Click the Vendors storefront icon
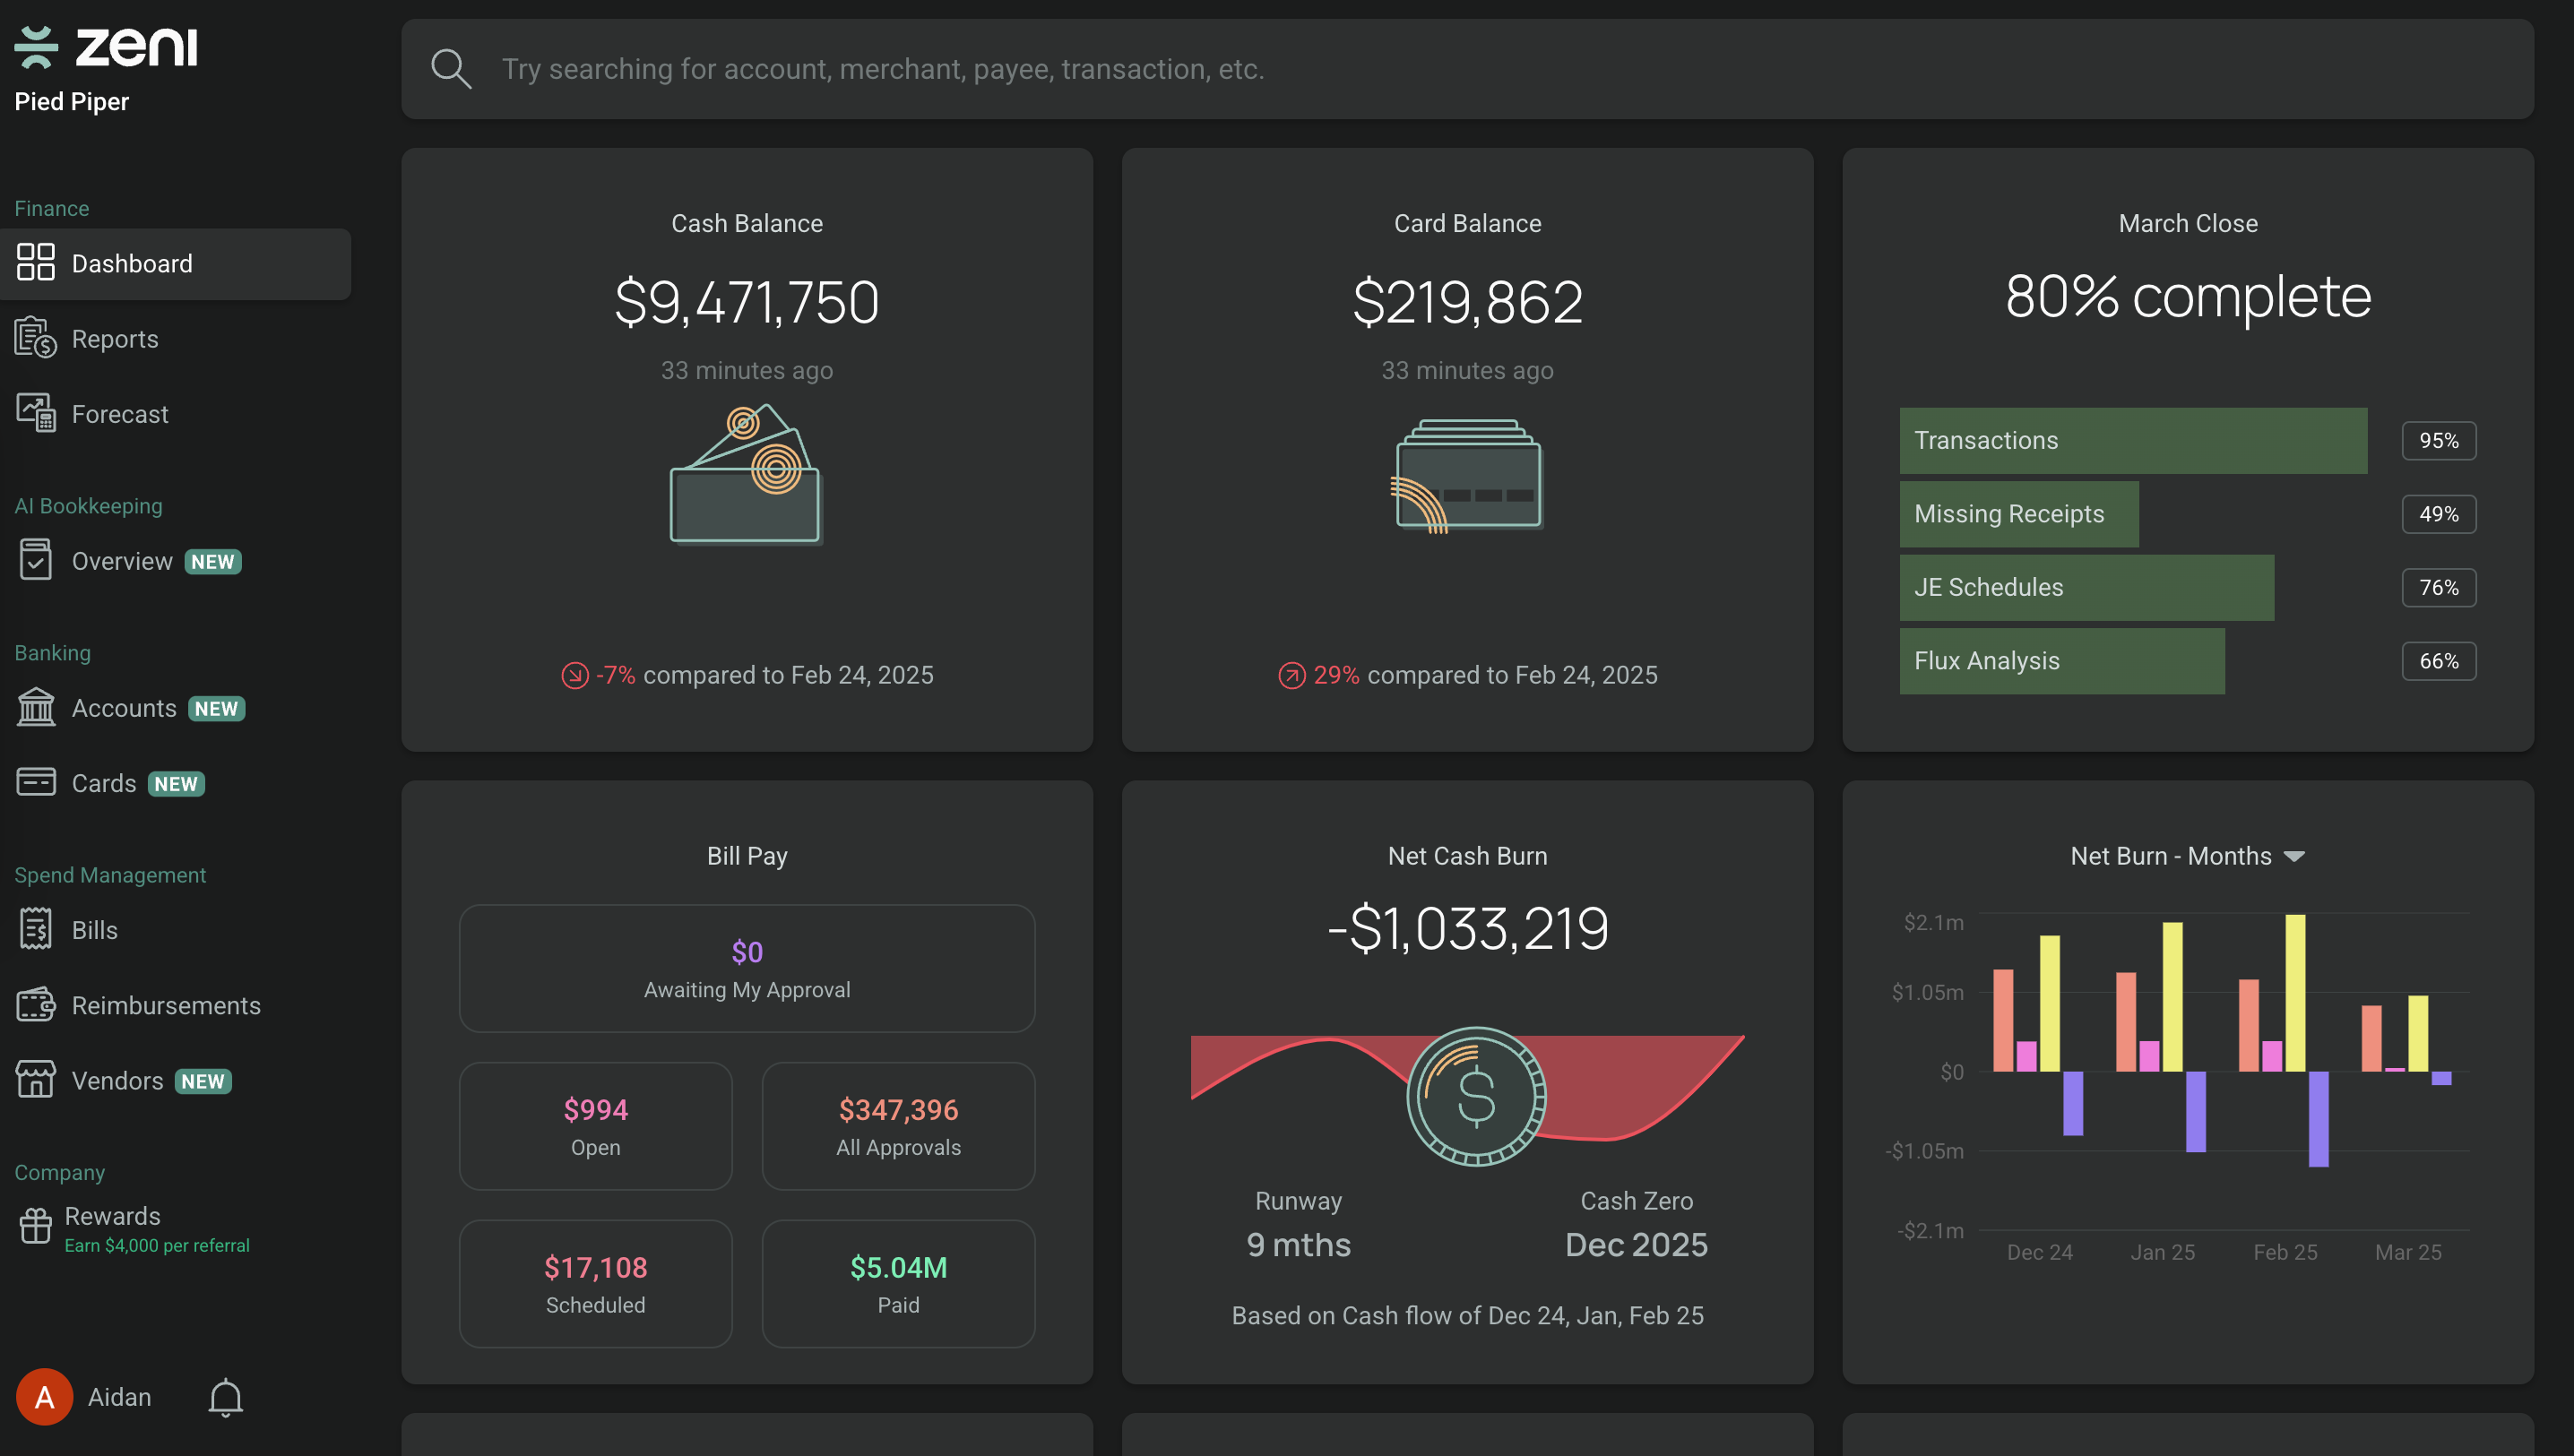Viewport: 2574px width, 1456px height. [x=36, y=1080]
